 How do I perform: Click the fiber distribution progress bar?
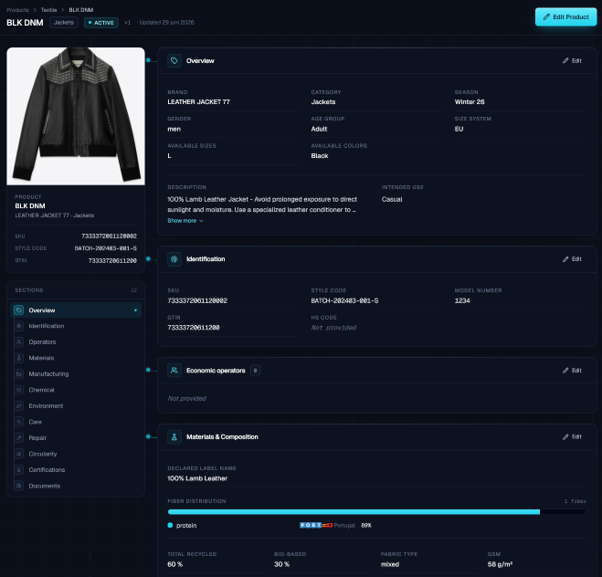[377, 512]
